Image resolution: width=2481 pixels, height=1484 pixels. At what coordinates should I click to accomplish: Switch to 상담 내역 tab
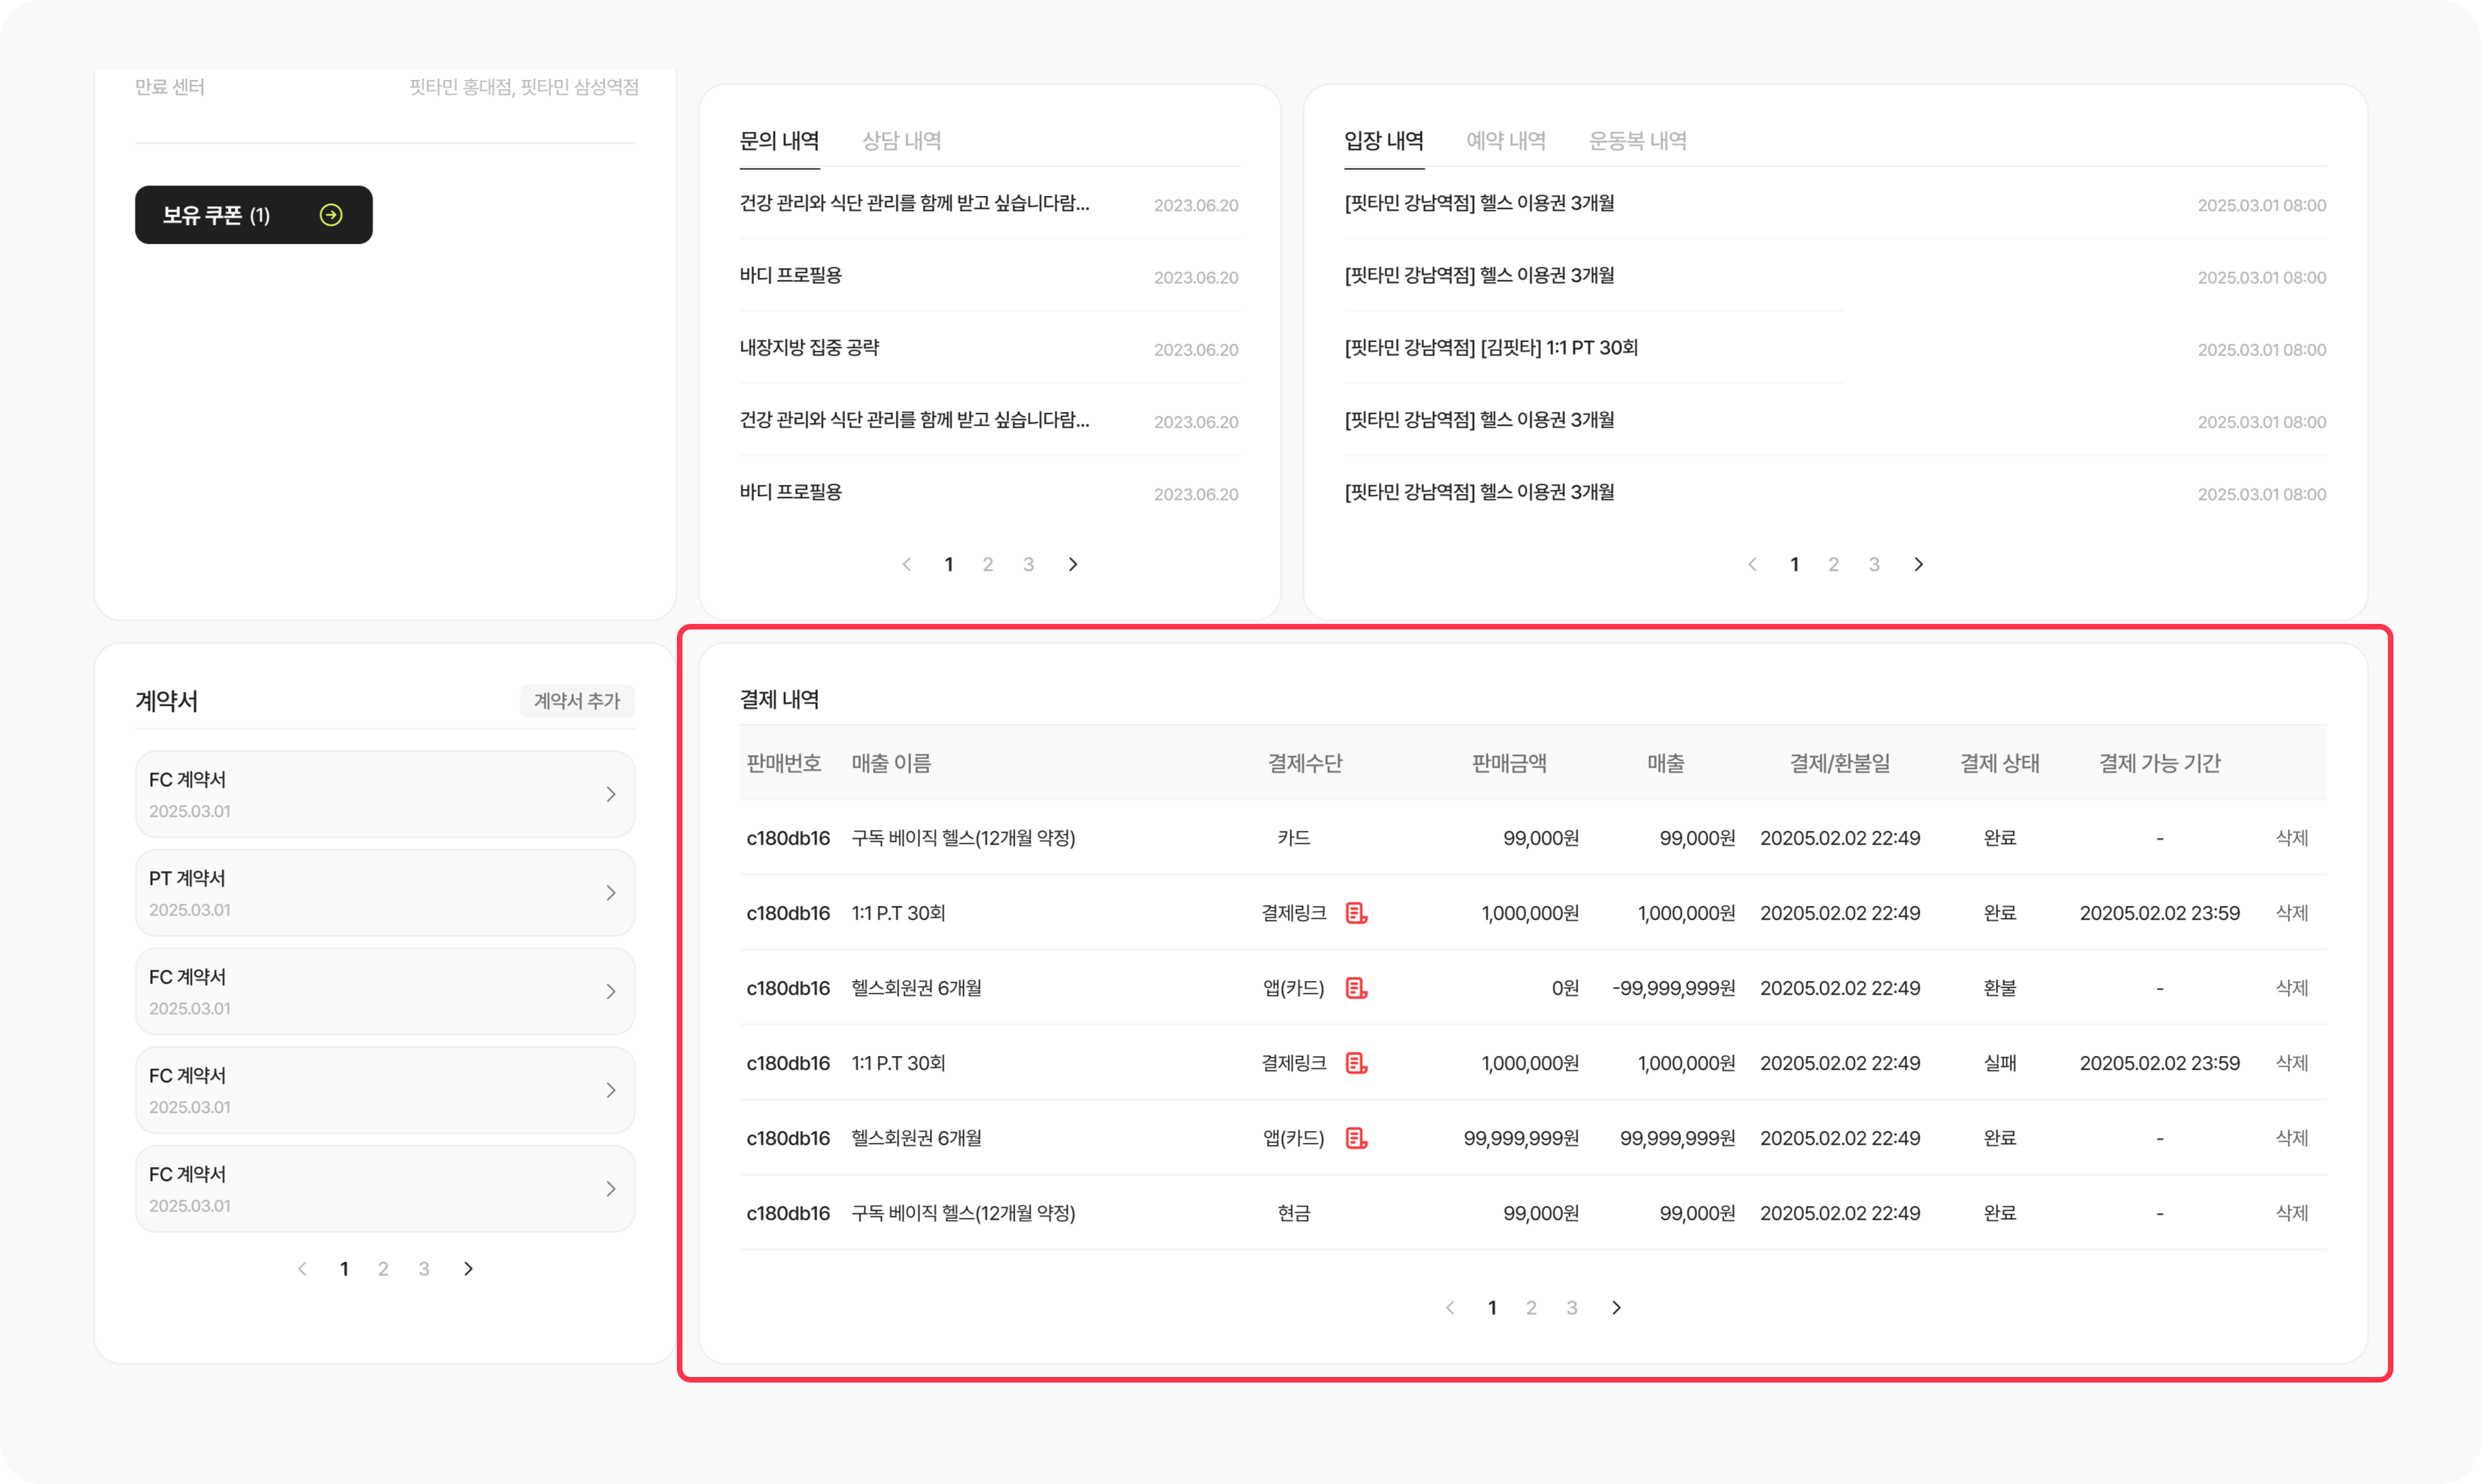[x=901, y=141]
